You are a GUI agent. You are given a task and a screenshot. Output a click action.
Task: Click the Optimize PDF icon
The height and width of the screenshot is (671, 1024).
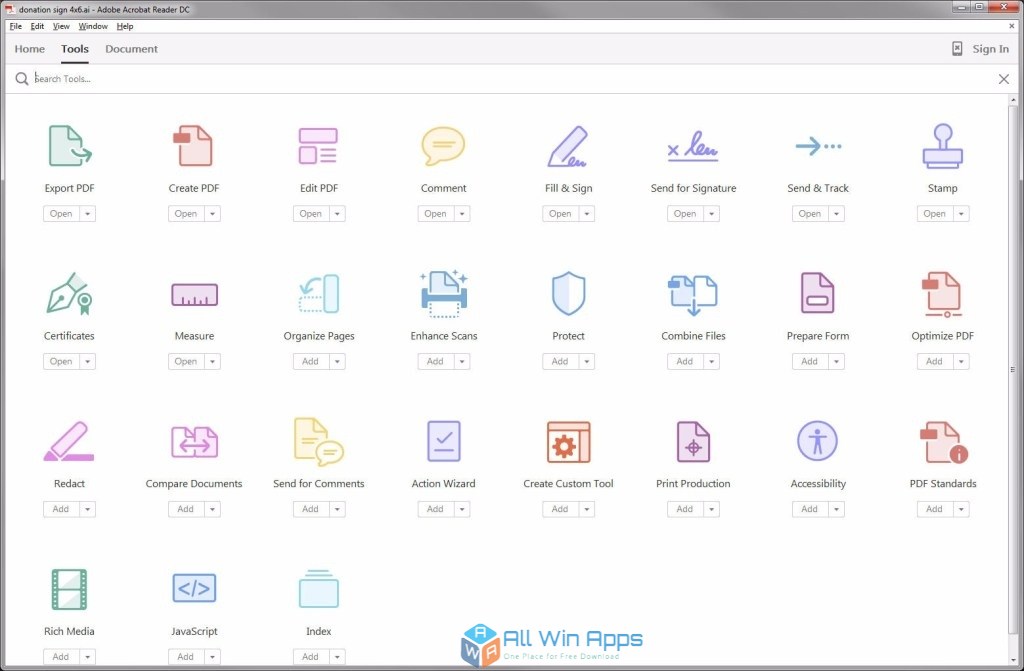coord(942,295)
